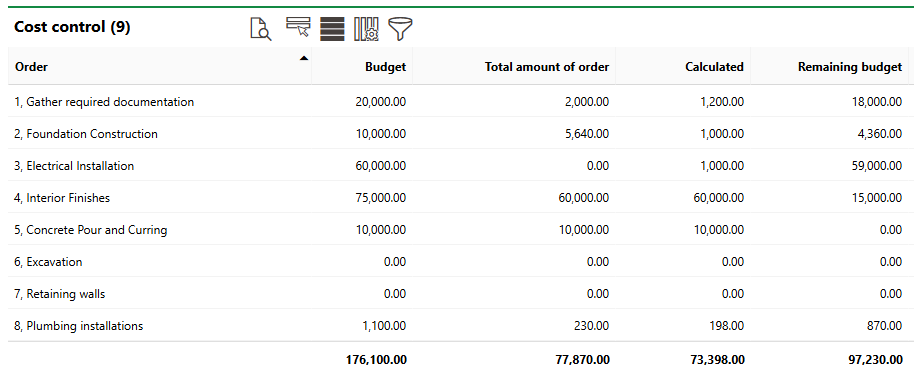Viewport: 914px width, 376px height.
Task: Click the 20,000.00 budget for Gather required documentation
Action: pyautogui.click(x=381, y=102)
